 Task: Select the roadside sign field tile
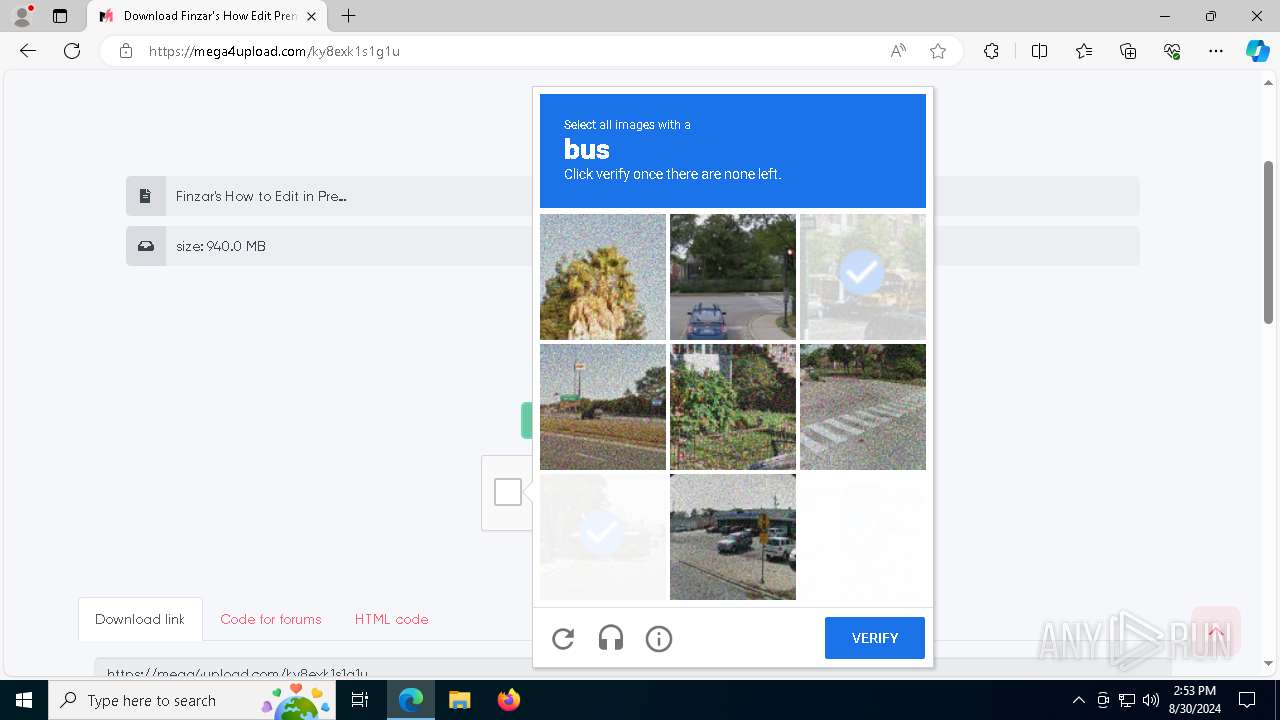[603, 407]
